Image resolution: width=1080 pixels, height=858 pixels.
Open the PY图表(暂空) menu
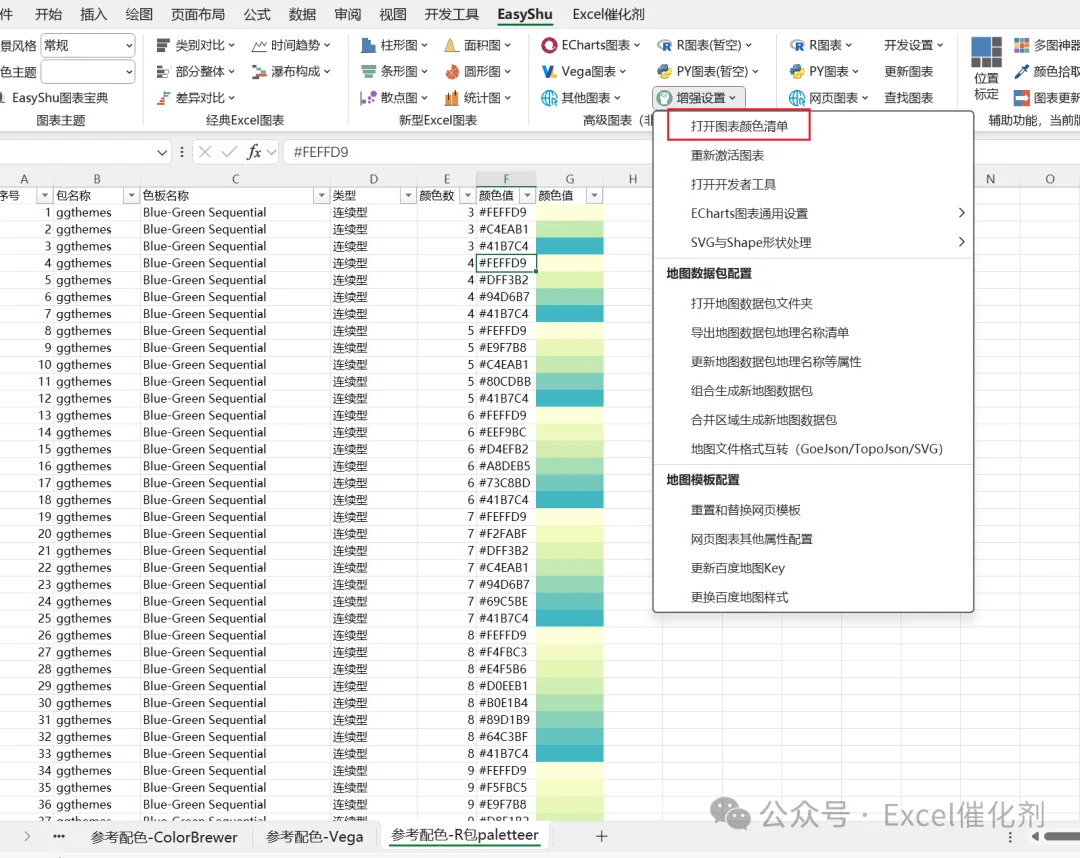click(708, 72)
